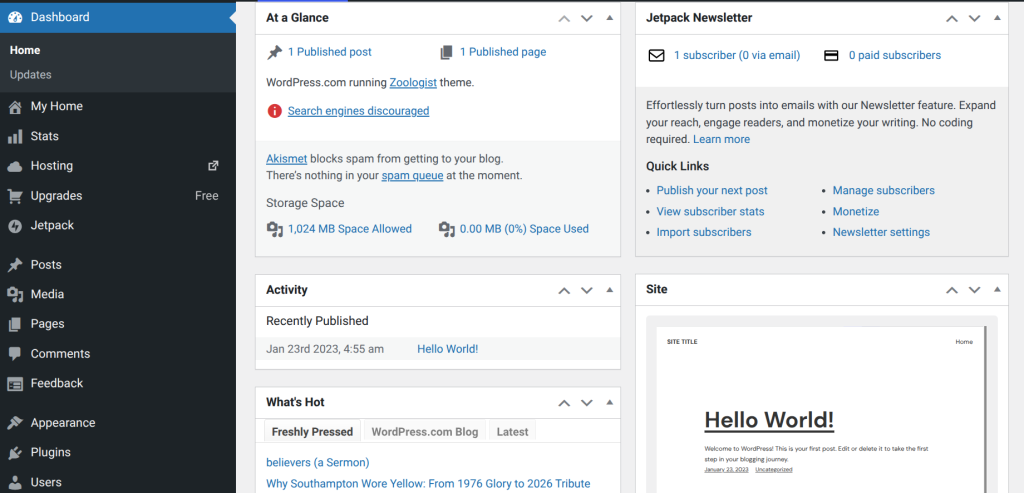Click the Plugins plug icon
The image size is (1024, 493).
coord(15,453)
